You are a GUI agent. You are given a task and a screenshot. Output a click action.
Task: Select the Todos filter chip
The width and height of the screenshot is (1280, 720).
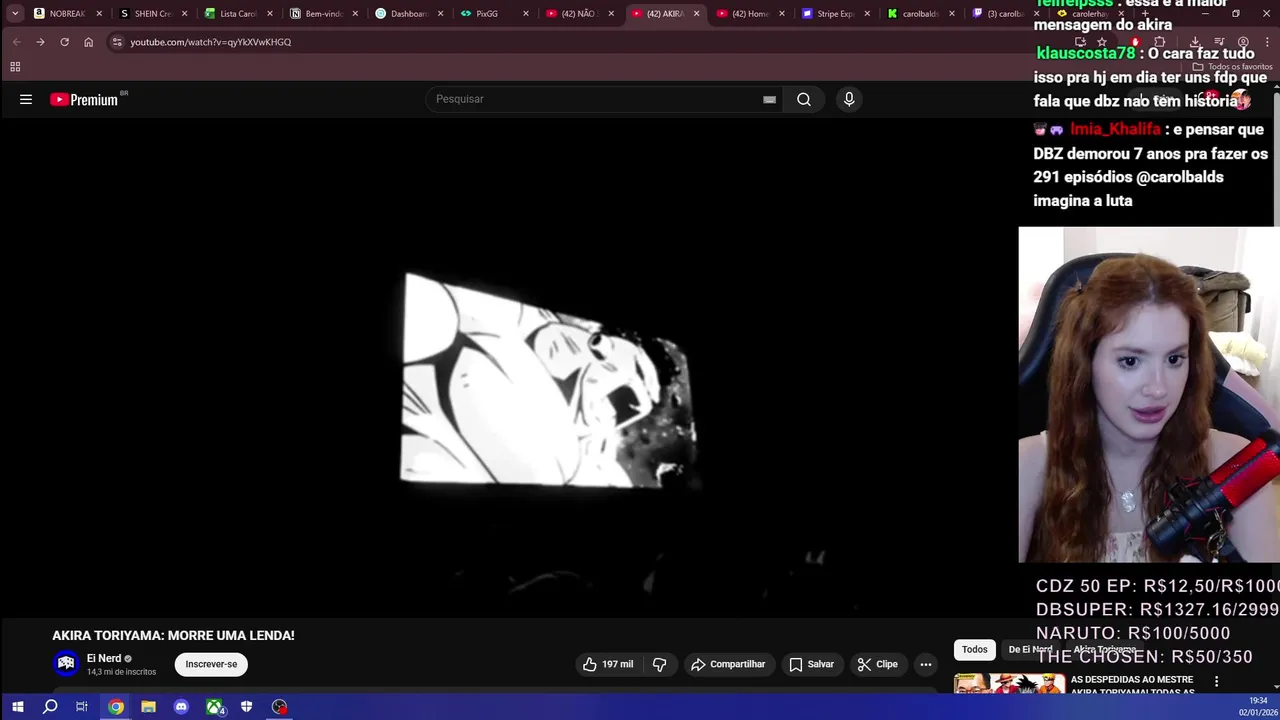point(975,649)
